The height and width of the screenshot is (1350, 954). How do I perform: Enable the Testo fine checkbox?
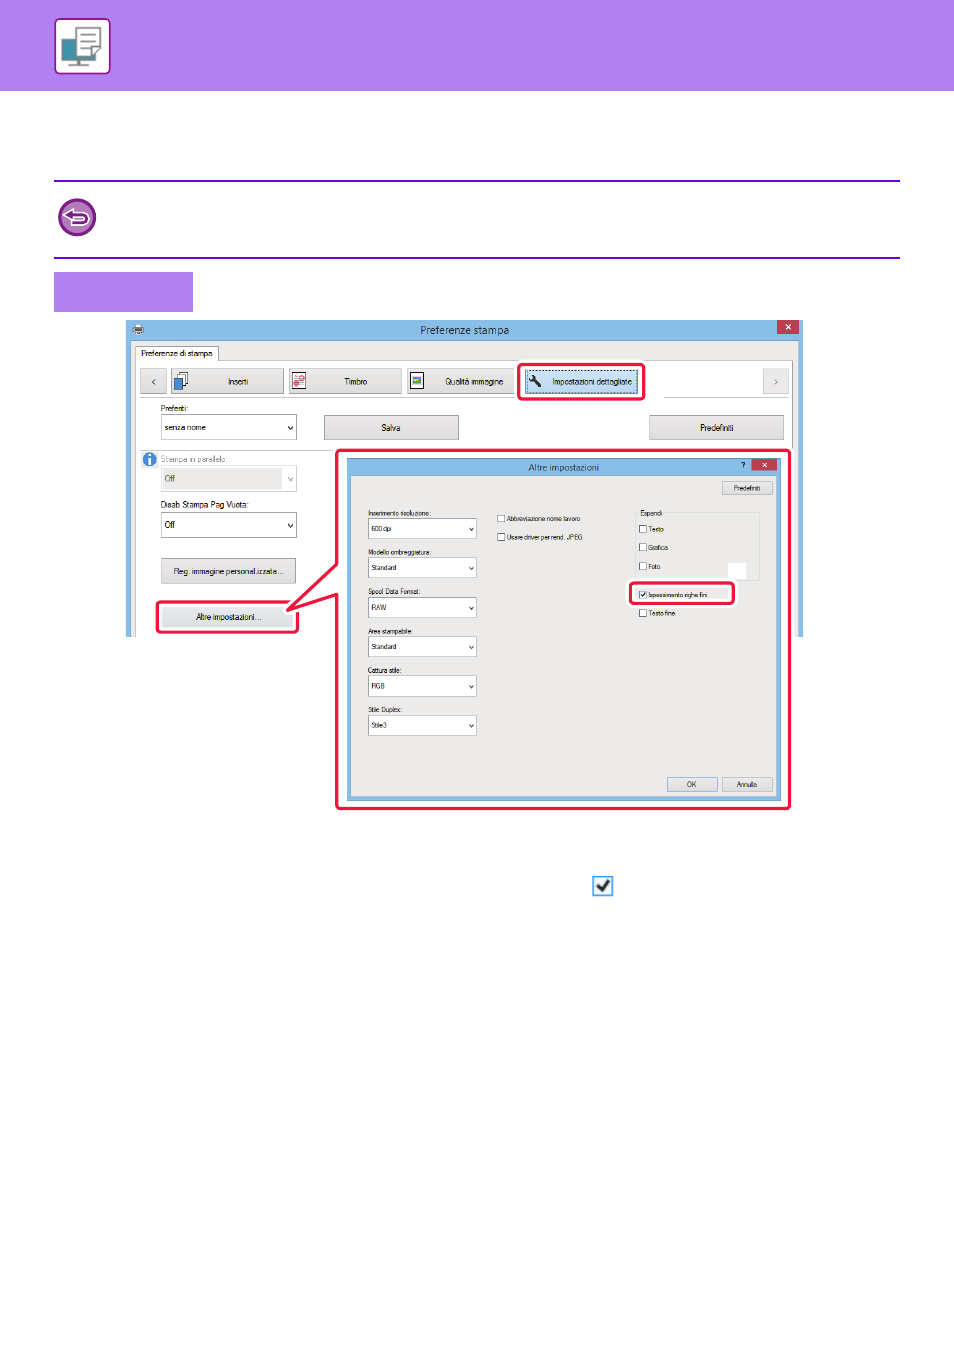click(643, 613)
